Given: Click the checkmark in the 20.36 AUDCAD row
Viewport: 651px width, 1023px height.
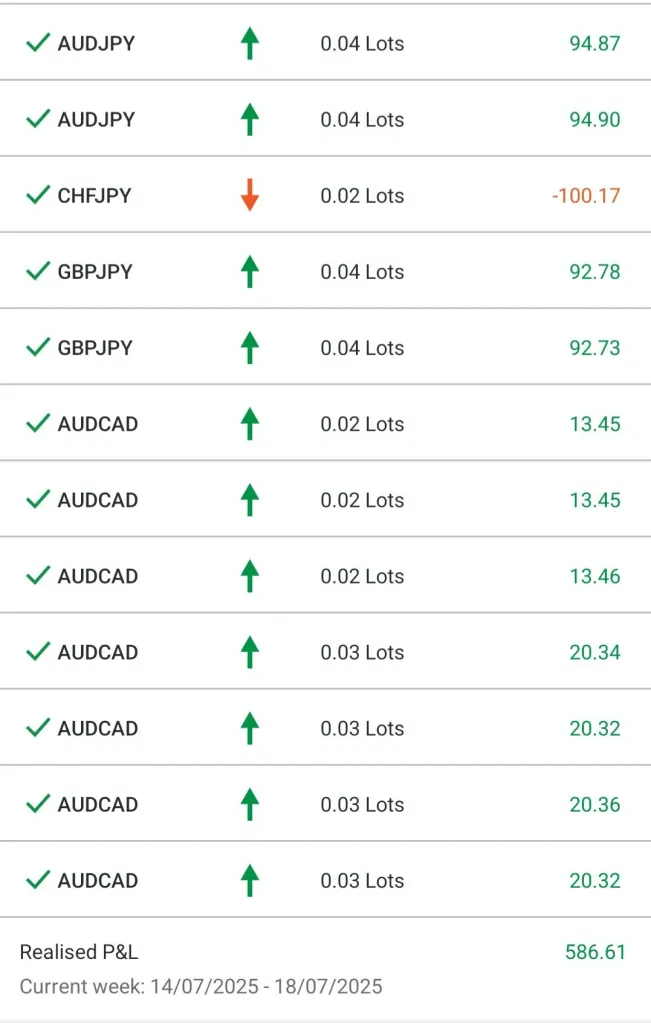Looking at the screenshot, I should (38, 803).
